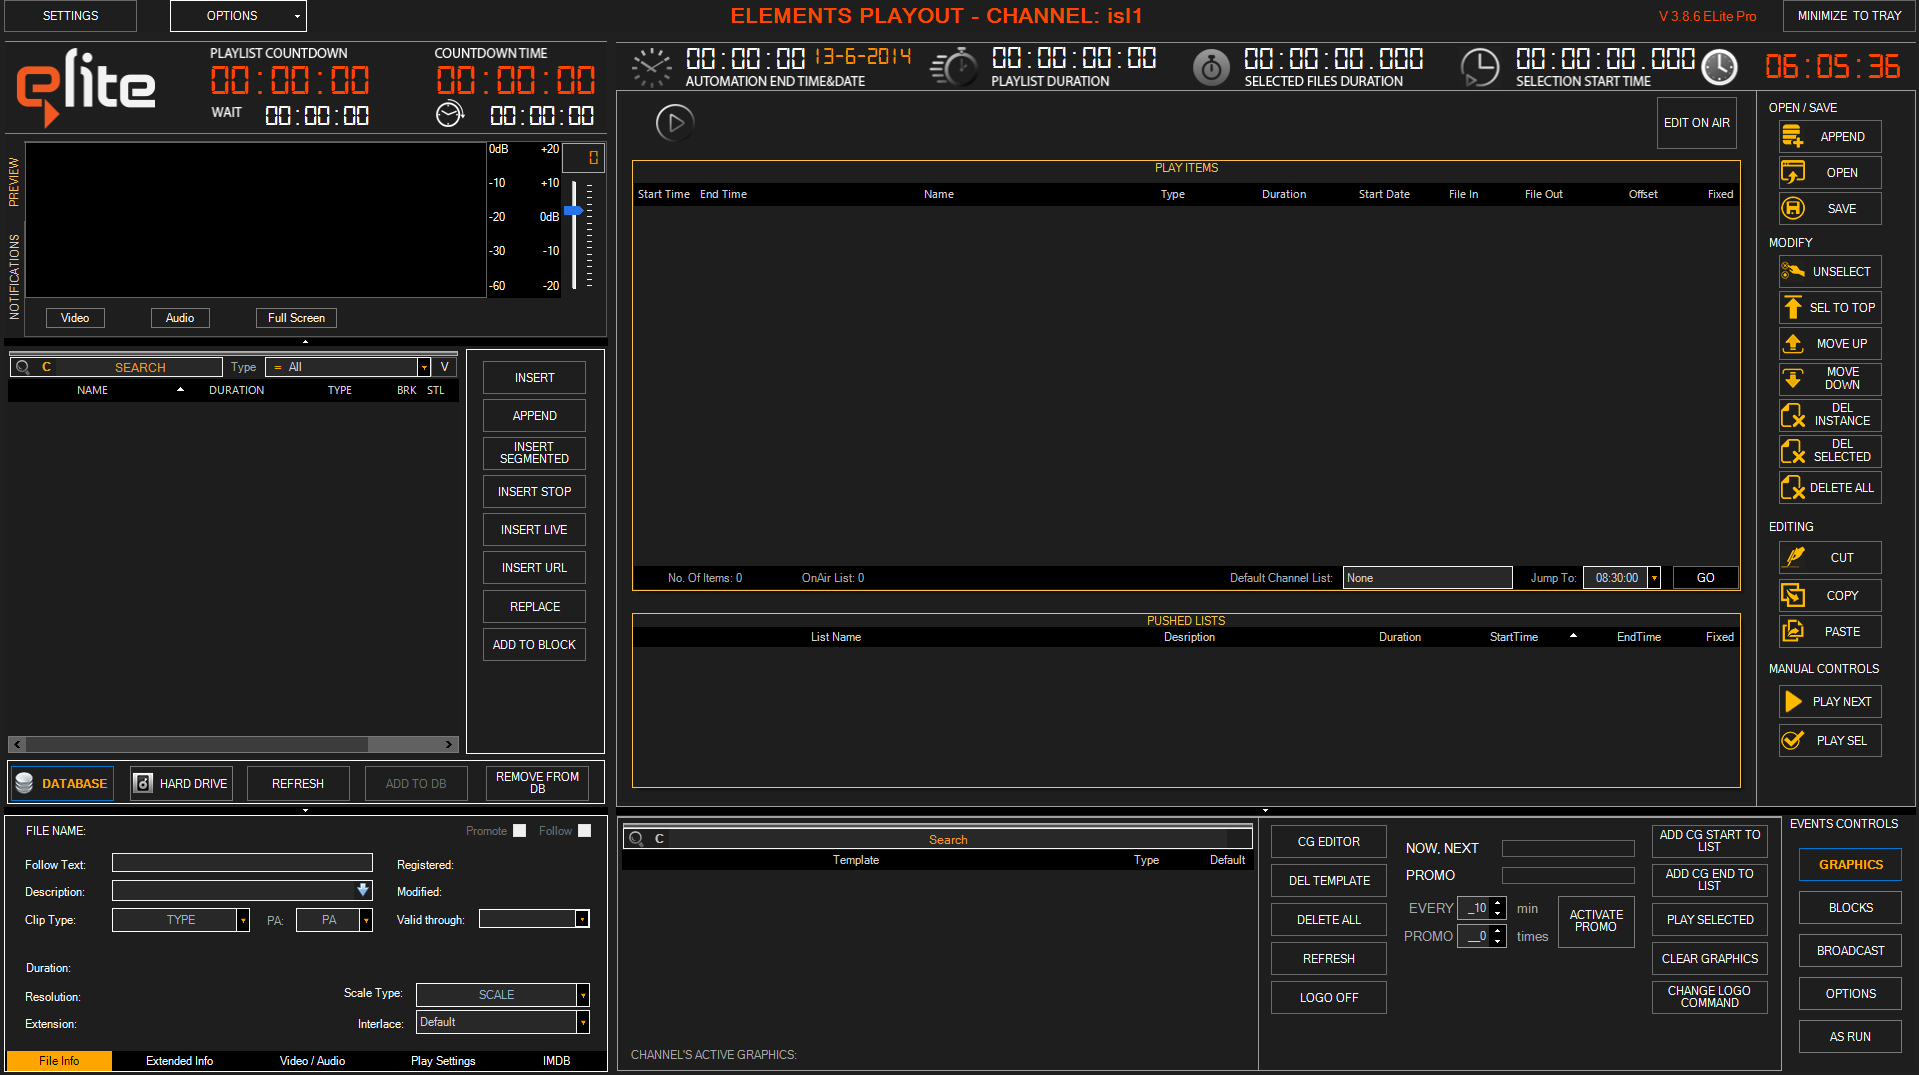Click the GO button

click(x=1705, y=578)
